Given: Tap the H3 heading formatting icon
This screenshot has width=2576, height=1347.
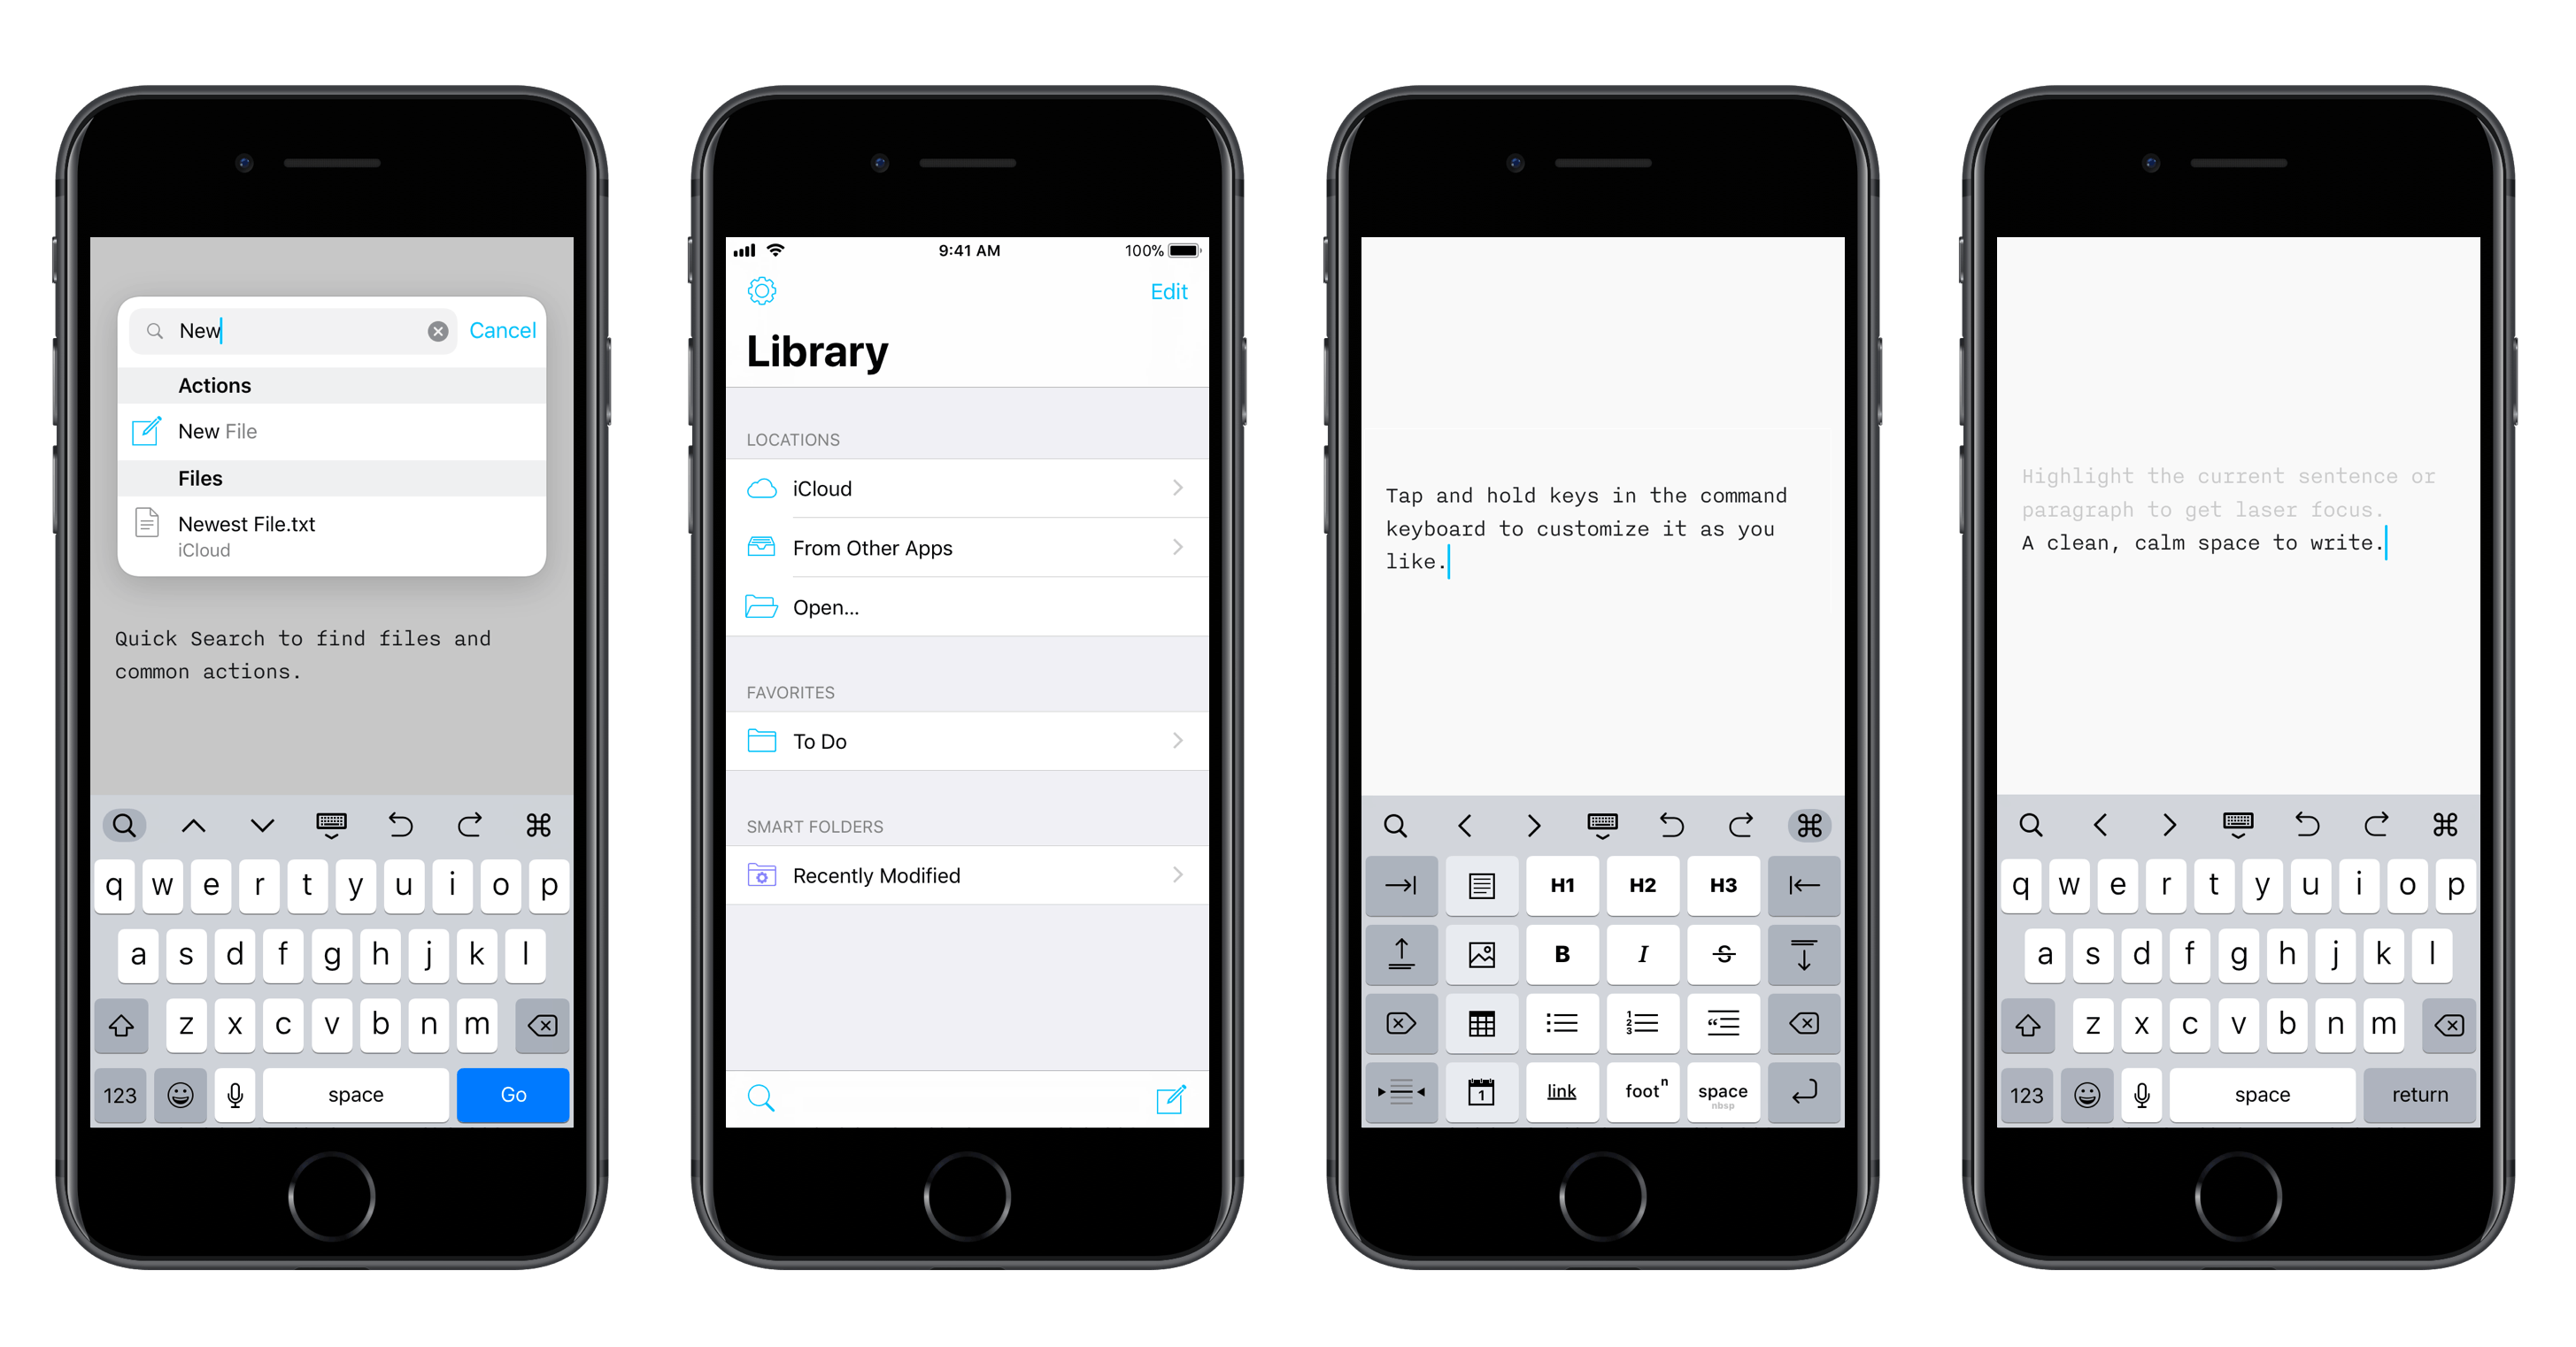Looking at the screenshot, I should coord(1723,884).
